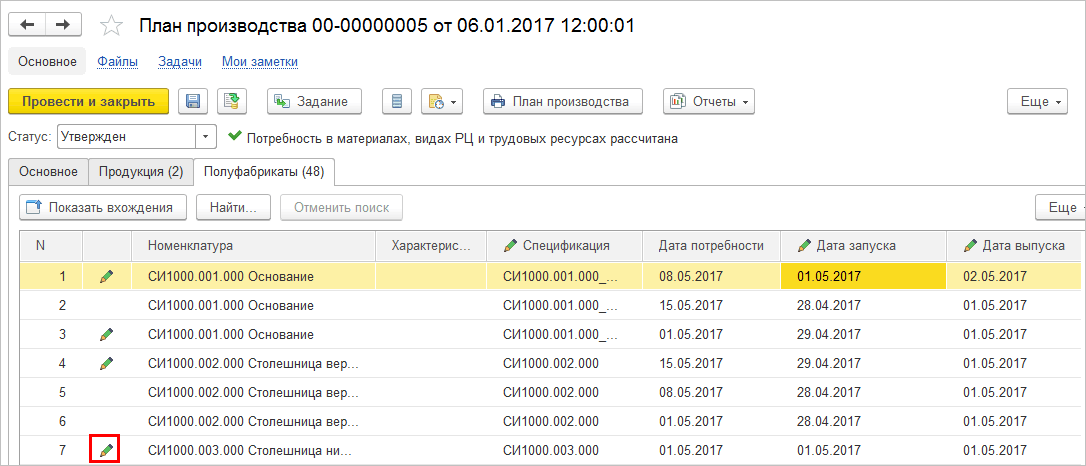Click row 5 need date 08.05.2017
Screen dimensions: 1086x466
click(711, 392)
